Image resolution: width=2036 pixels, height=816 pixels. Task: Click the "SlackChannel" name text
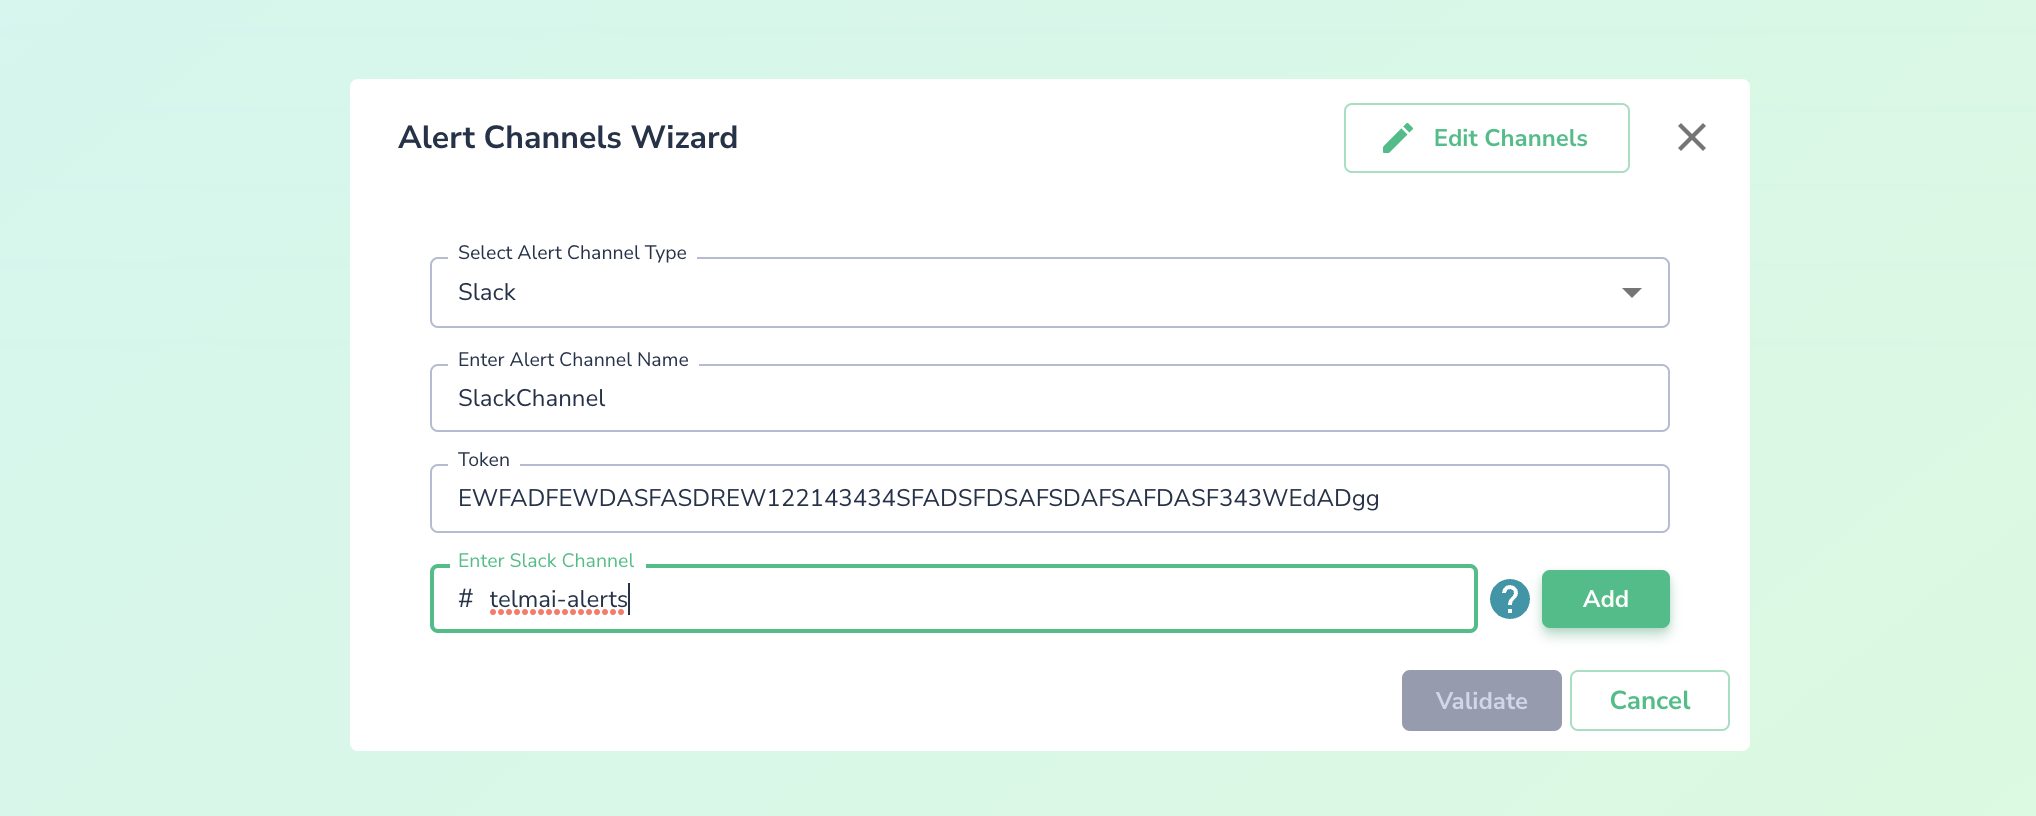pos(531,398)
